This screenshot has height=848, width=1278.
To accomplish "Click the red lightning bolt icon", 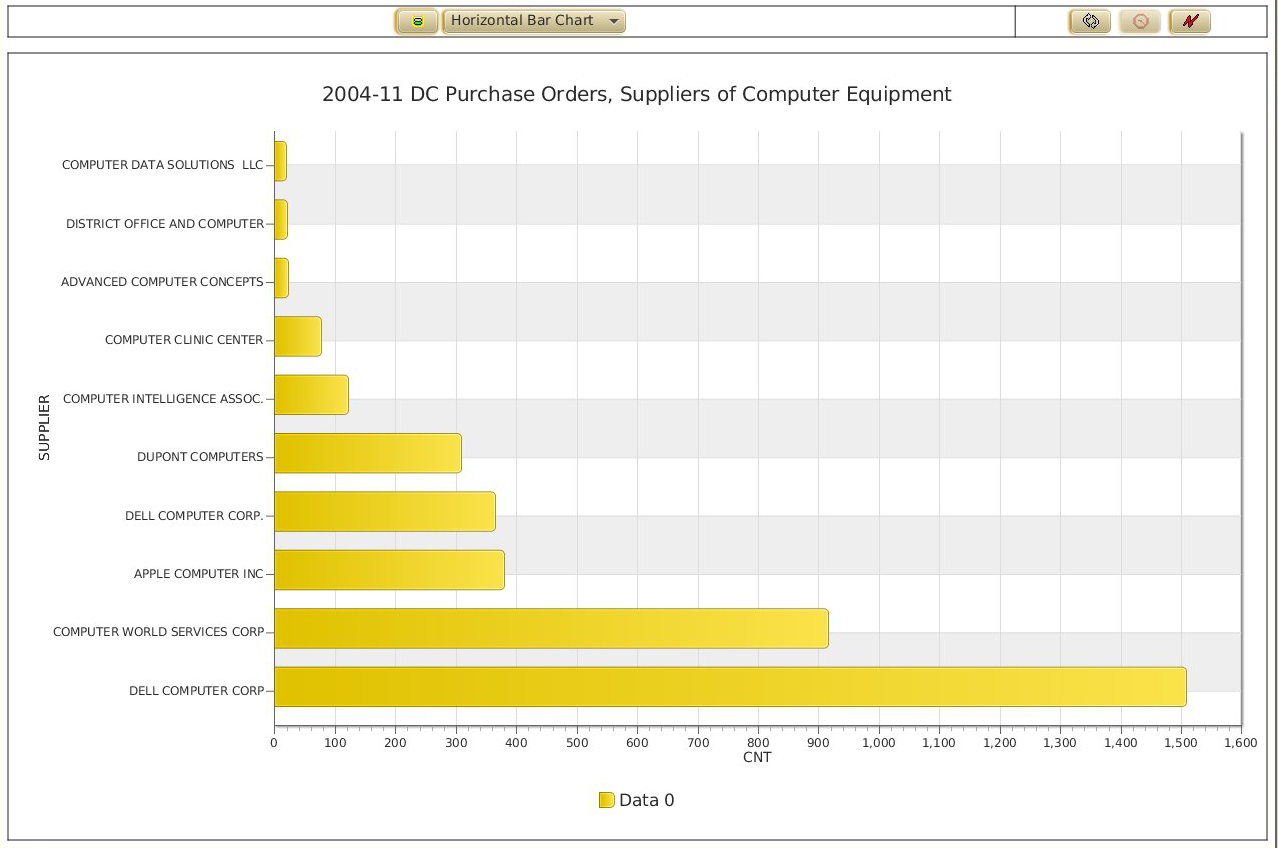I will [x=1189, y=21].
